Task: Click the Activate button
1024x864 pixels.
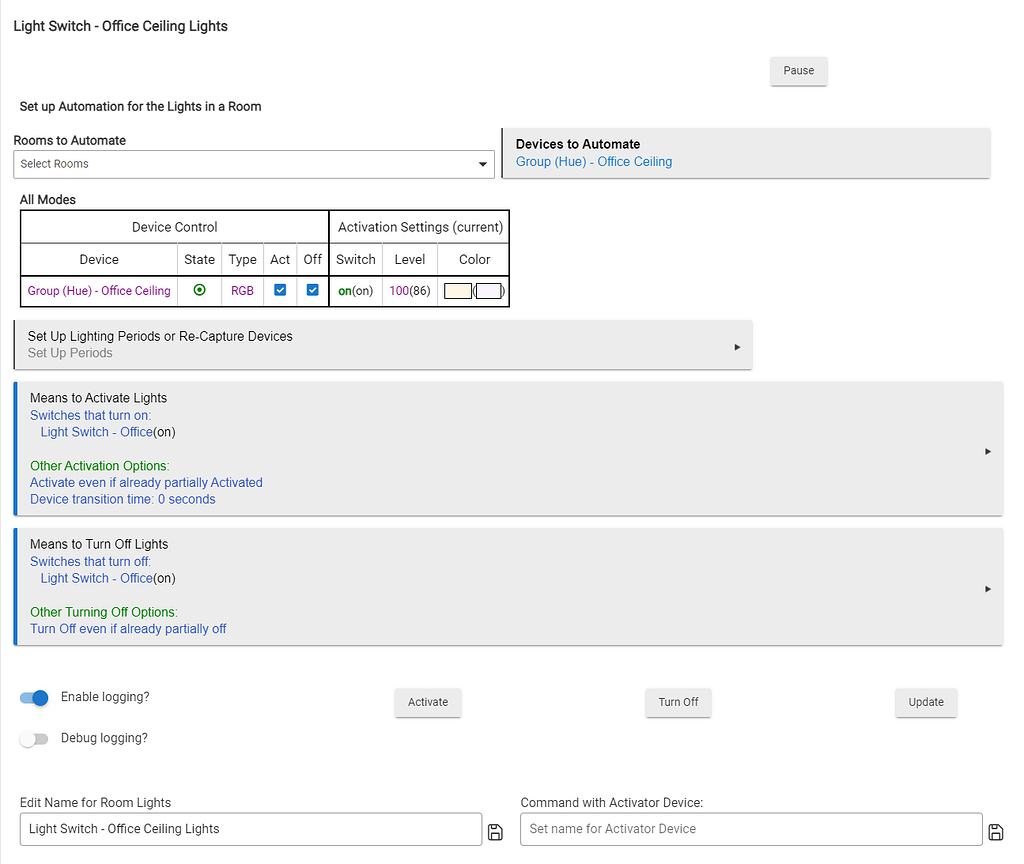Action: [x=428, y=702]
